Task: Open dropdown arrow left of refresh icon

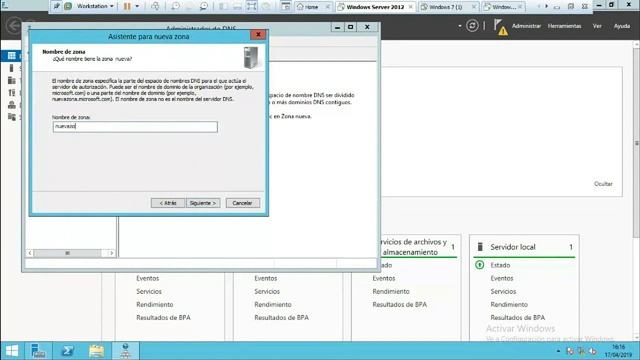Action: (460, 26)
